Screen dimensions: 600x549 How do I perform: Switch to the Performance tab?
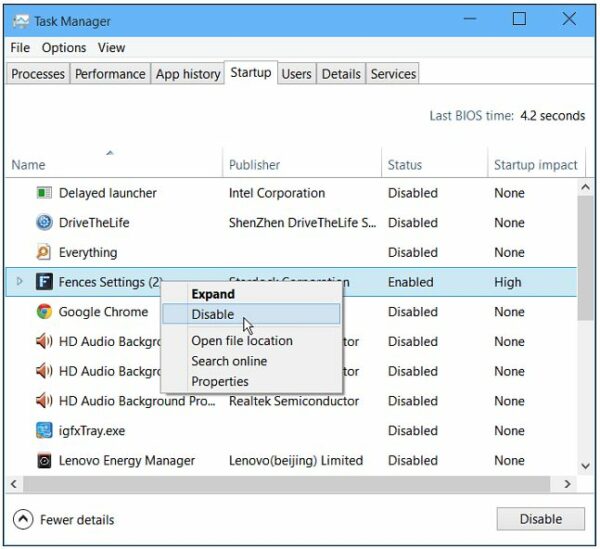point(110,74)
